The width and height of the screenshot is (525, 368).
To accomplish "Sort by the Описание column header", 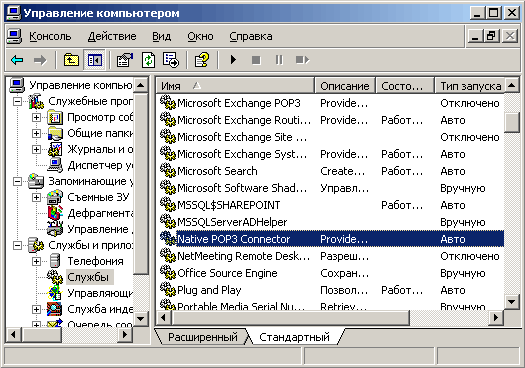I will (345, 86).
